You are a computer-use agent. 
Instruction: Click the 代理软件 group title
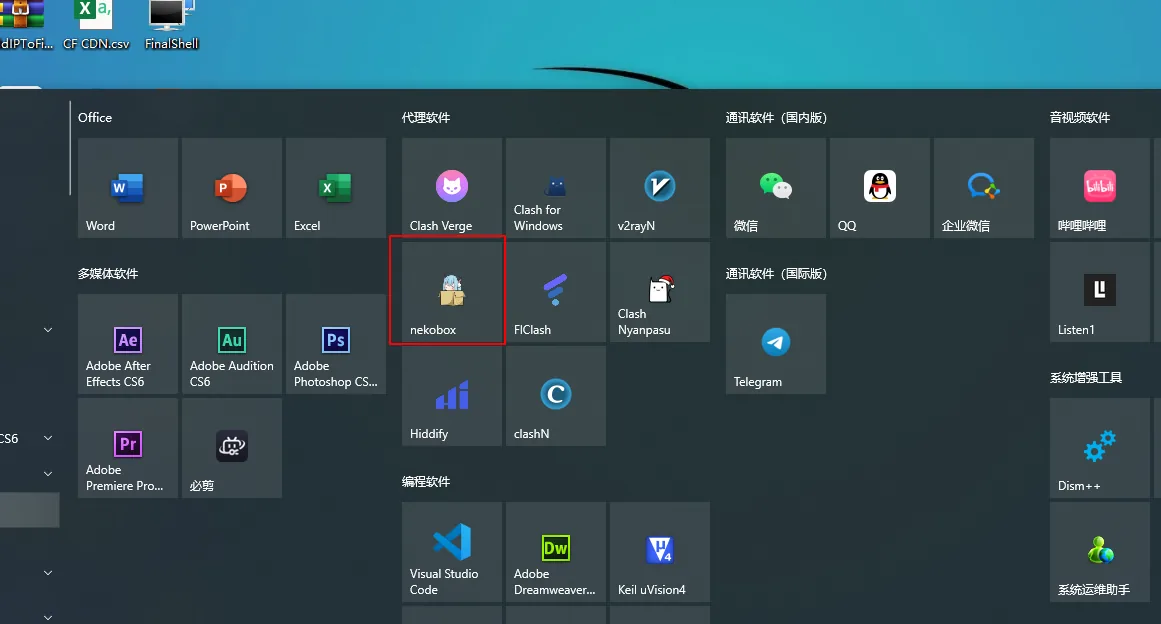point(426,118)
